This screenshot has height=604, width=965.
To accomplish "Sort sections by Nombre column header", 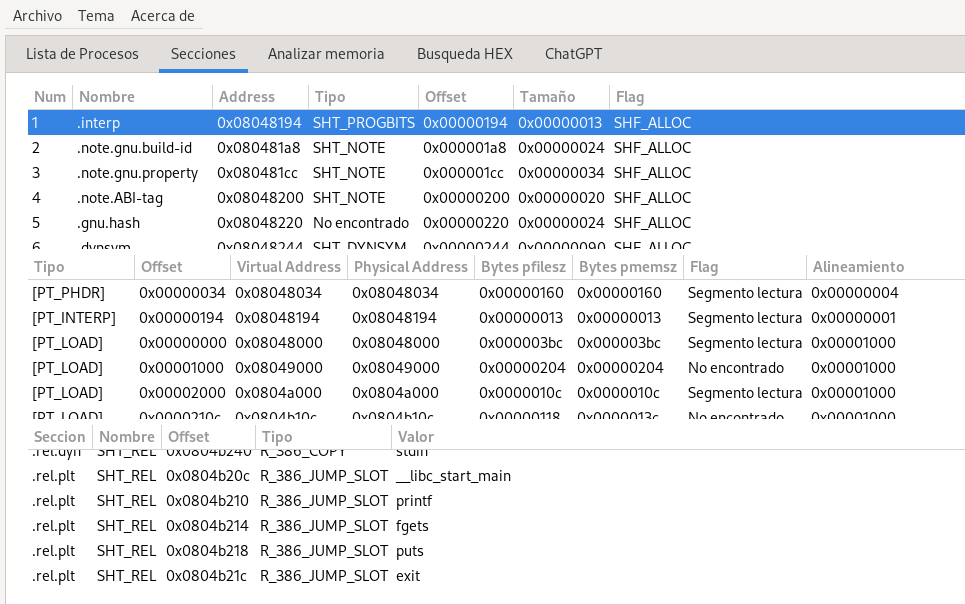I will tap(107, 97).
